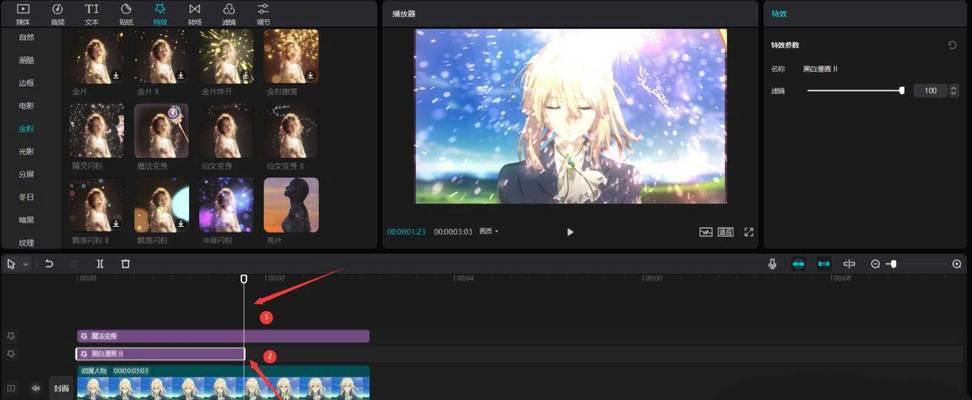The width and height of the screenshot is (972, 400).
Task: Expand the pointer tool dropdown arrow
Action: [25, 264]
